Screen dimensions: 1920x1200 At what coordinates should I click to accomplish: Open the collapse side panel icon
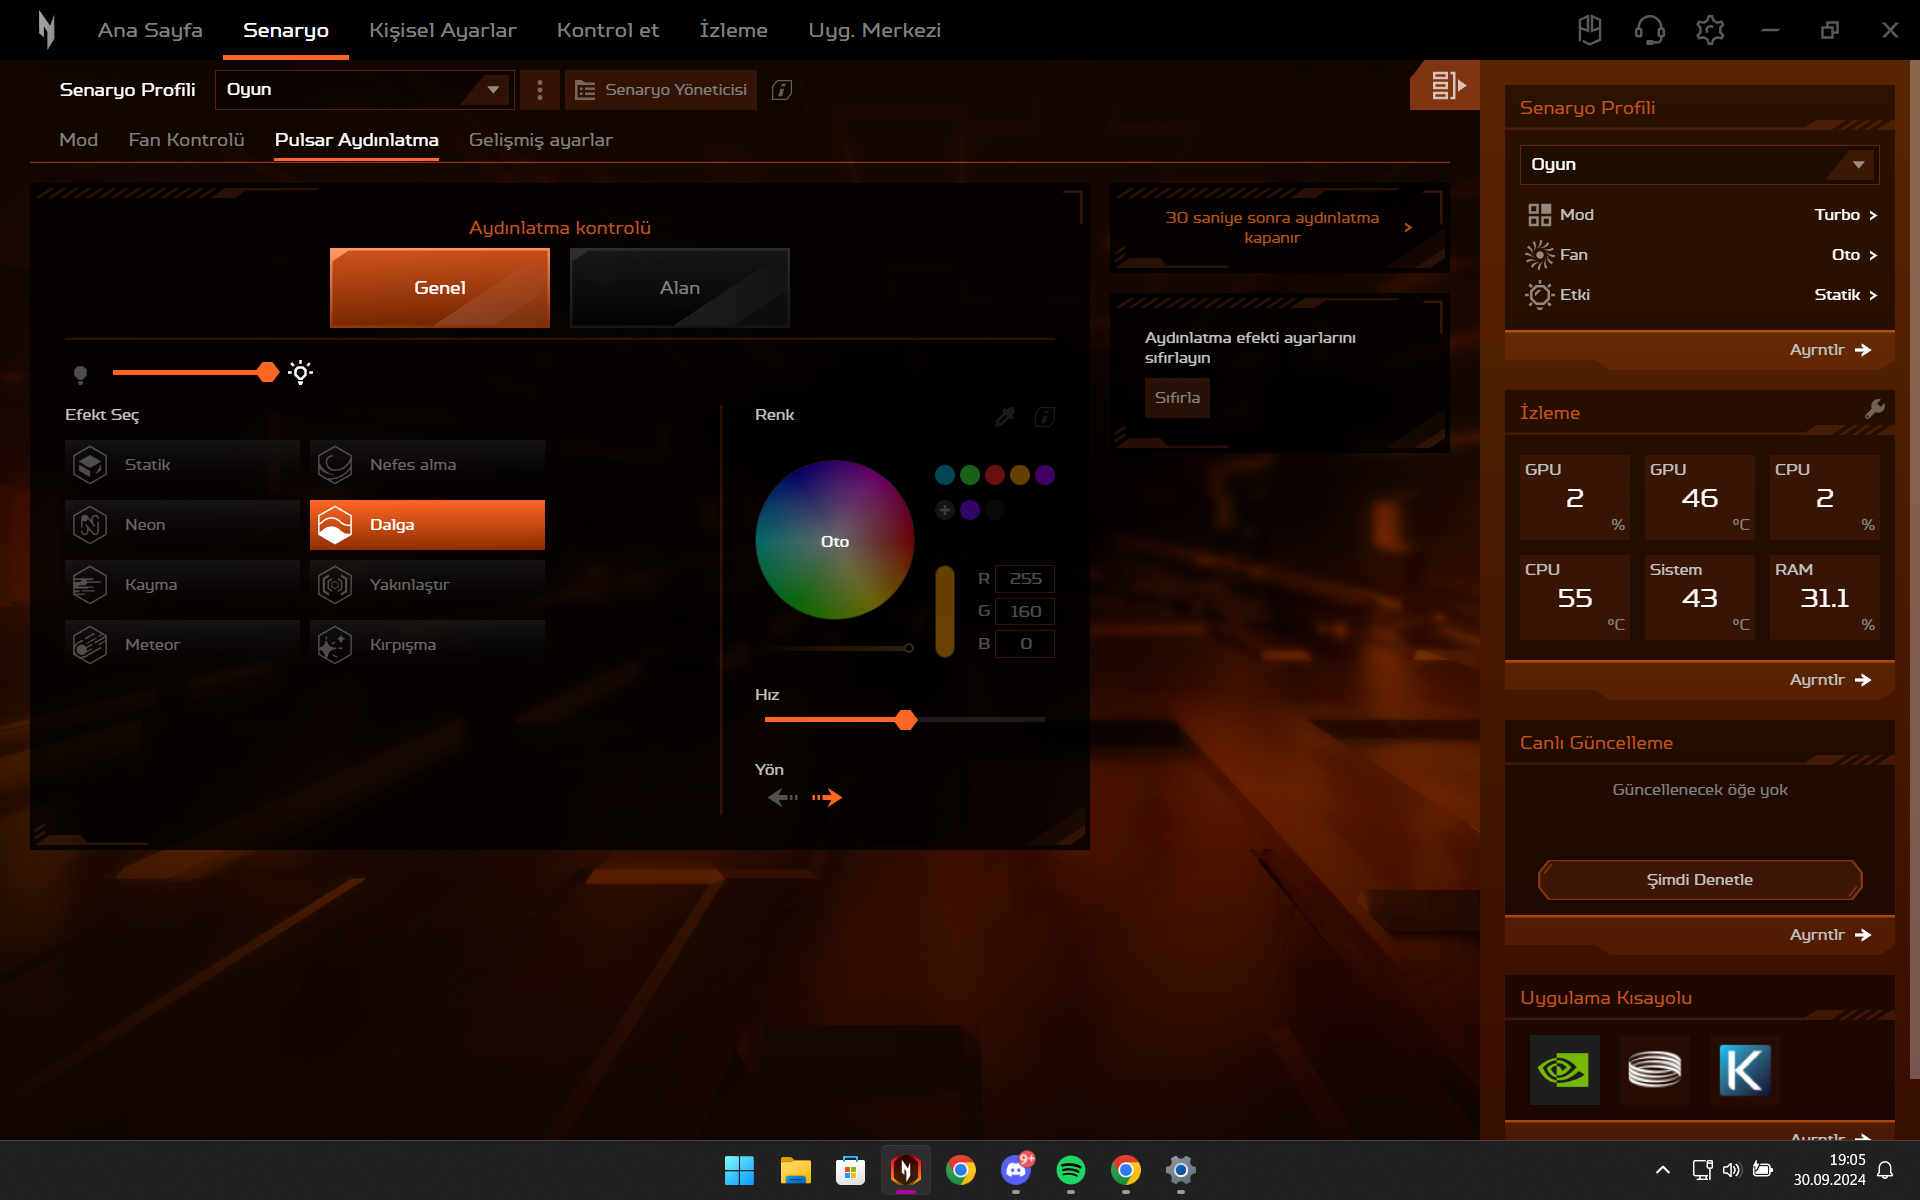coord(1446,86)
